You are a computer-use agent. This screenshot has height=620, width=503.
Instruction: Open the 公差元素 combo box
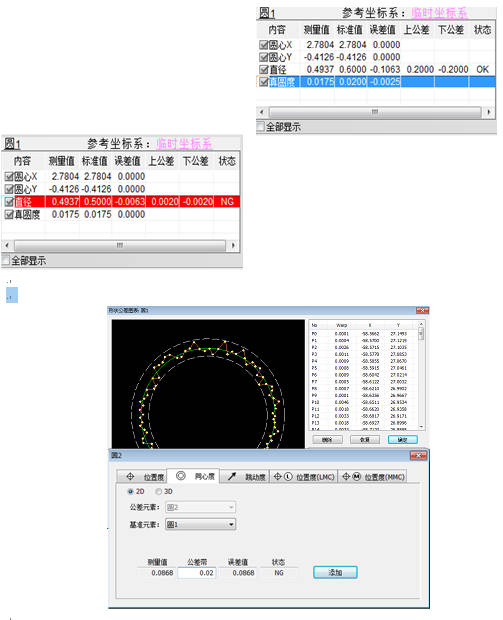pyautogui.click(x=200, y=507)
